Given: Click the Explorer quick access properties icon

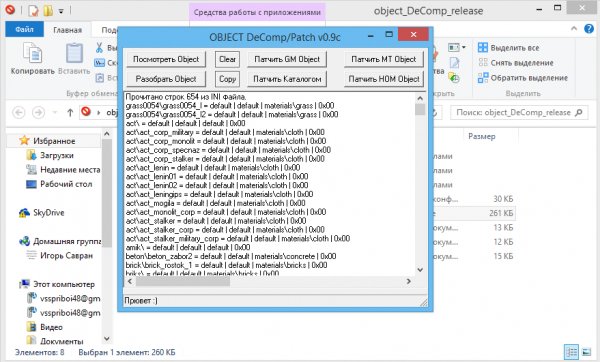Looking at the screenshot, I should (33, 10).
